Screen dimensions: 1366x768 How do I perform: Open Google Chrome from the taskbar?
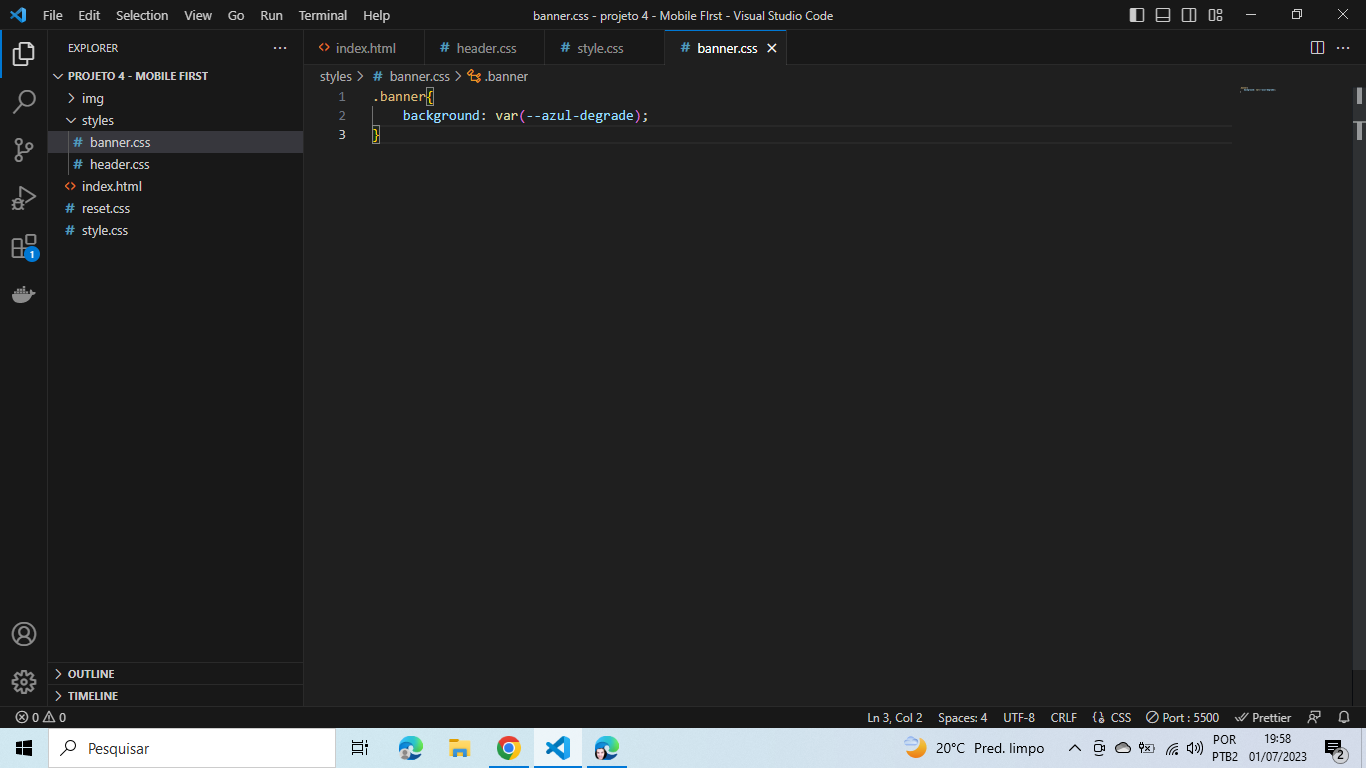pos(509,748)
